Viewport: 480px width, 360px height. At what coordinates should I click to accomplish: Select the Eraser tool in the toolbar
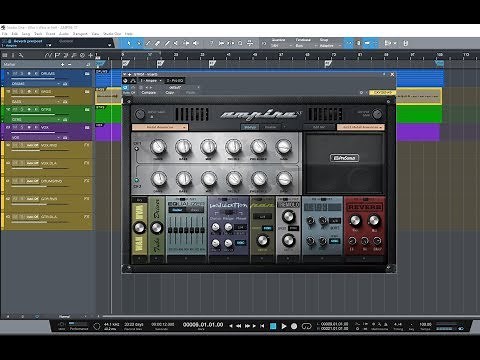tap(157, 43)
